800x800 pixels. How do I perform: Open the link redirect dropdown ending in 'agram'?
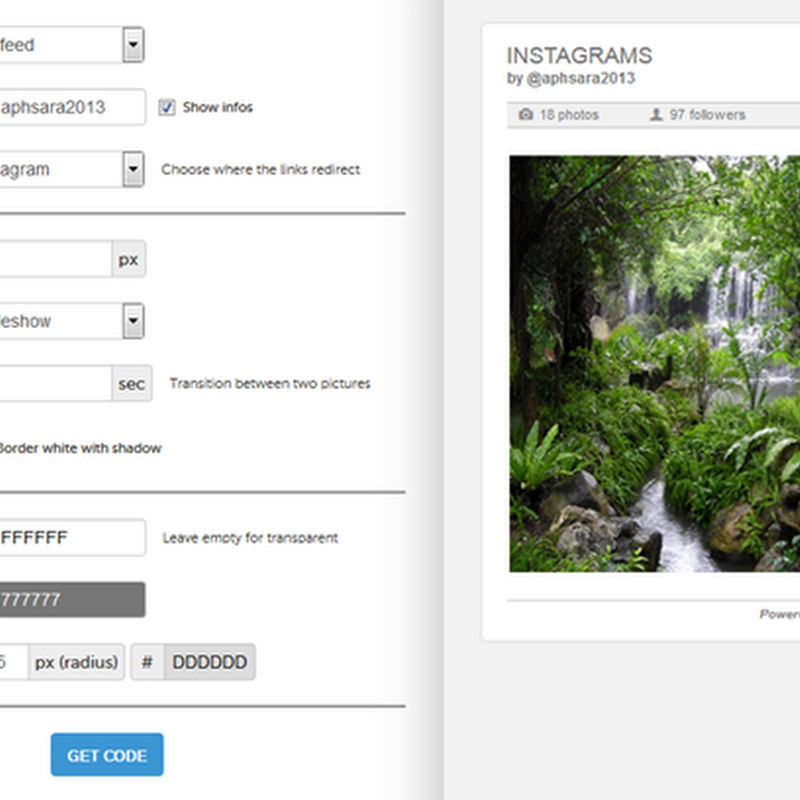tap(72, 169)
